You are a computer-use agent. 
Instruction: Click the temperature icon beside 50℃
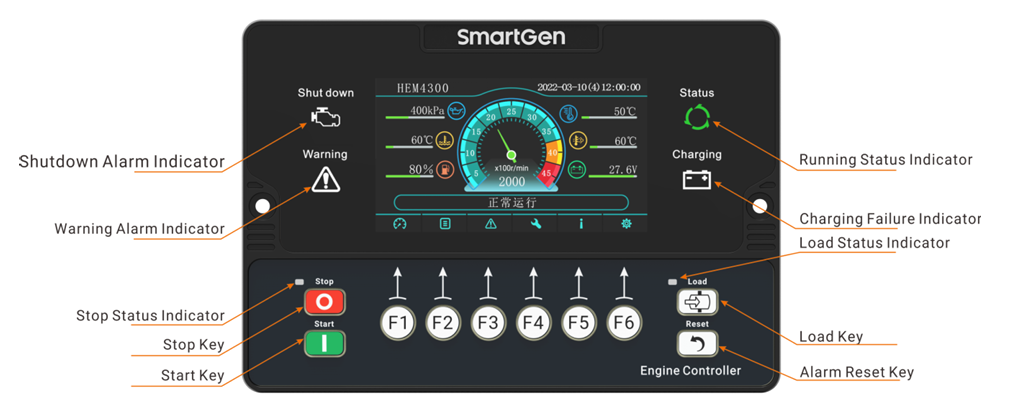[x=568, y=114]
